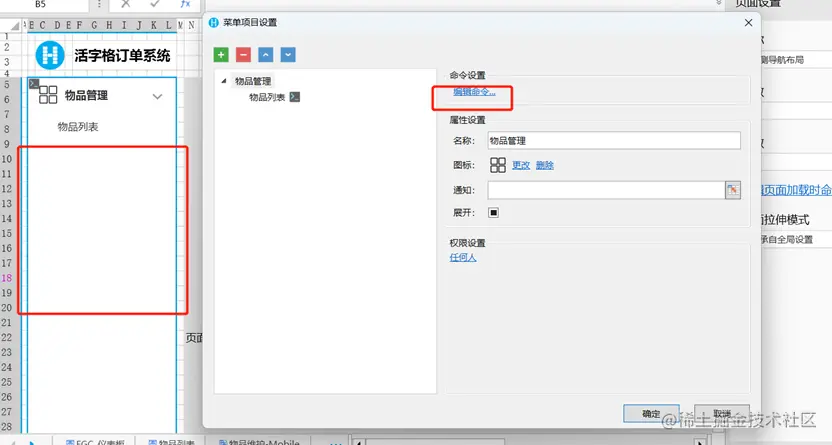Viewport: 832px width, 445px height.
Task: Toggle the 展开 checkbox
Action: coord(493,213)
